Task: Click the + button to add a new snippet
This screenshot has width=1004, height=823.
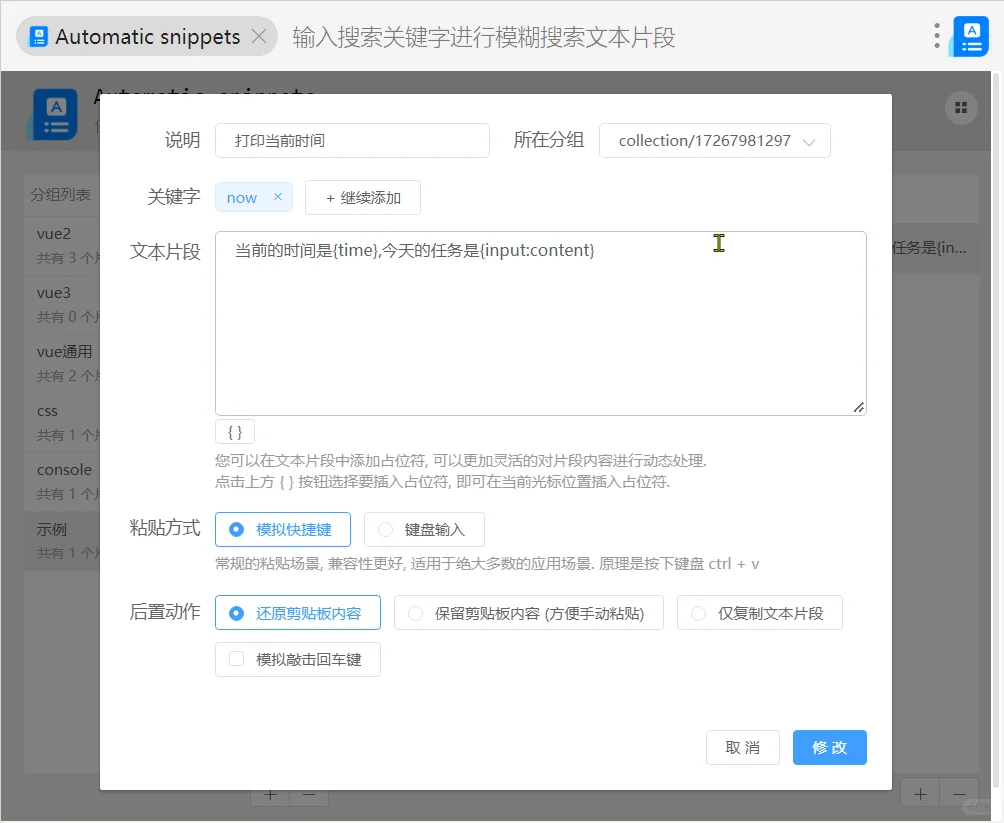Action: (x=920, y=792)
